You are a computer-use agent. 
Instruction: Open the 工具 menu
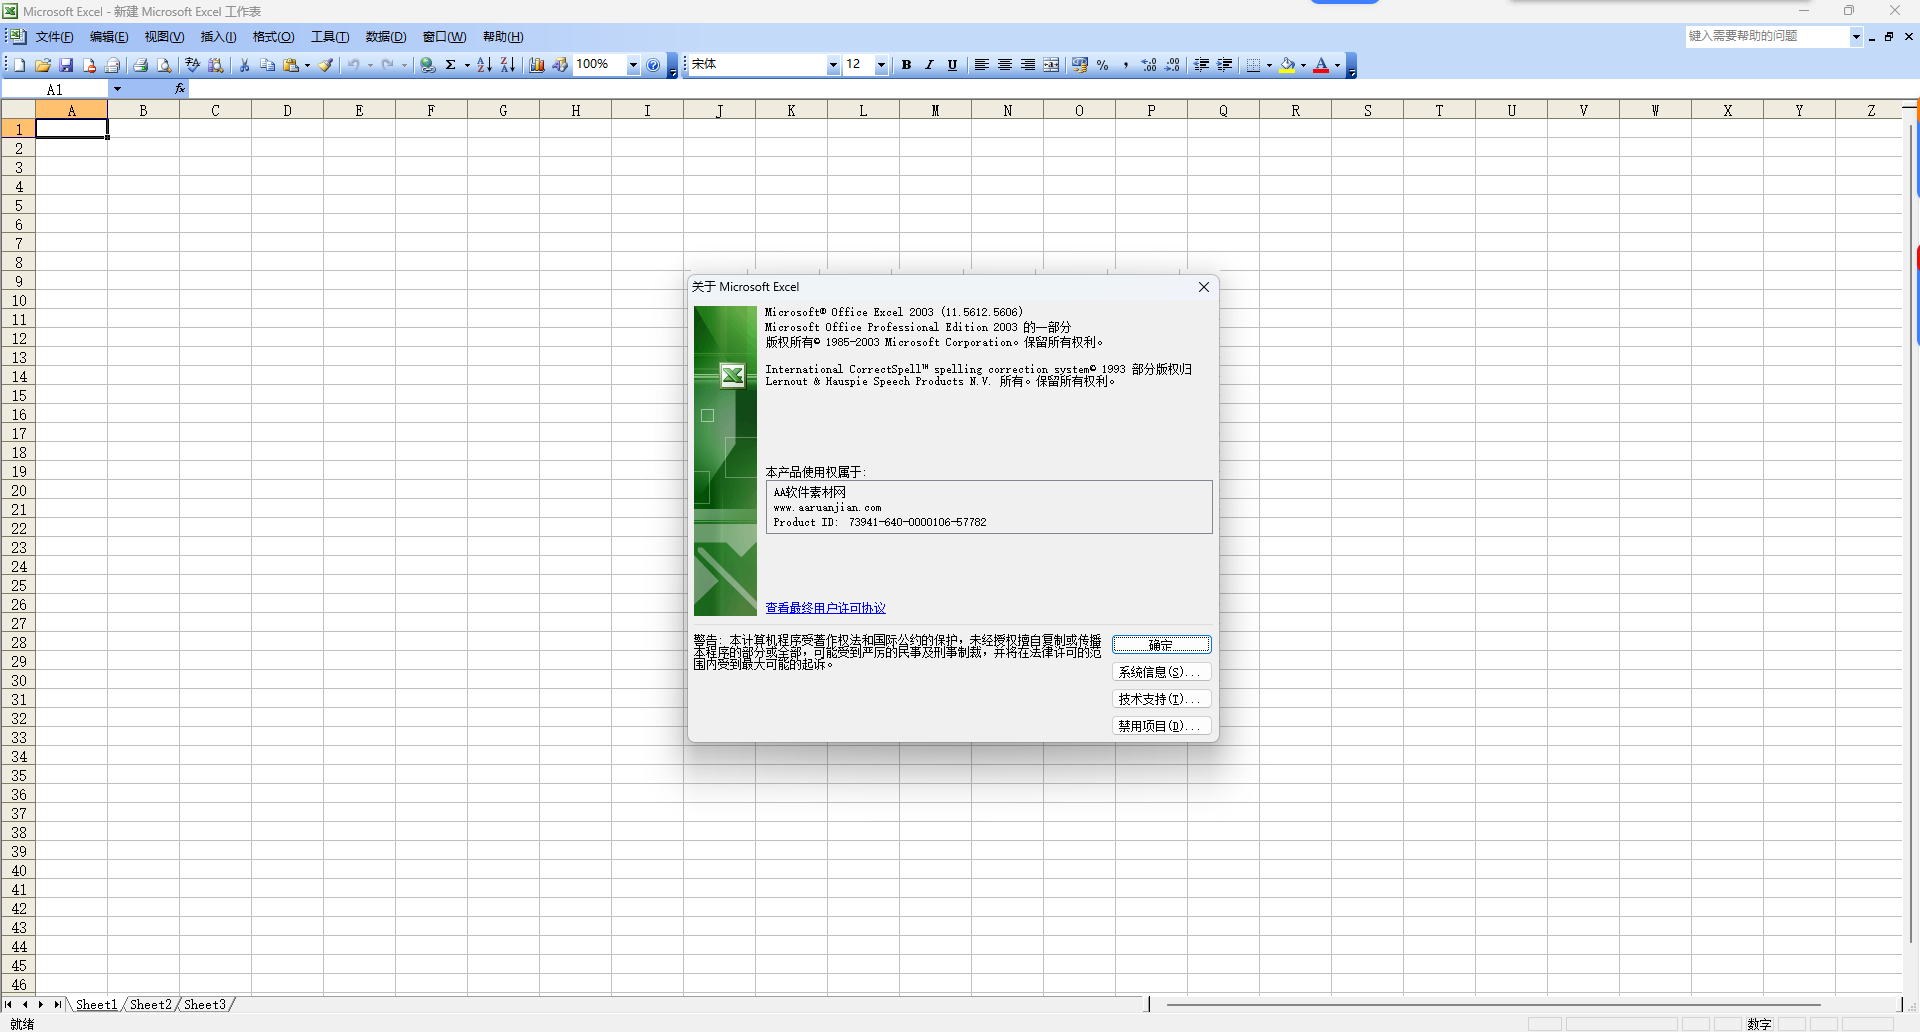[330, 37]
